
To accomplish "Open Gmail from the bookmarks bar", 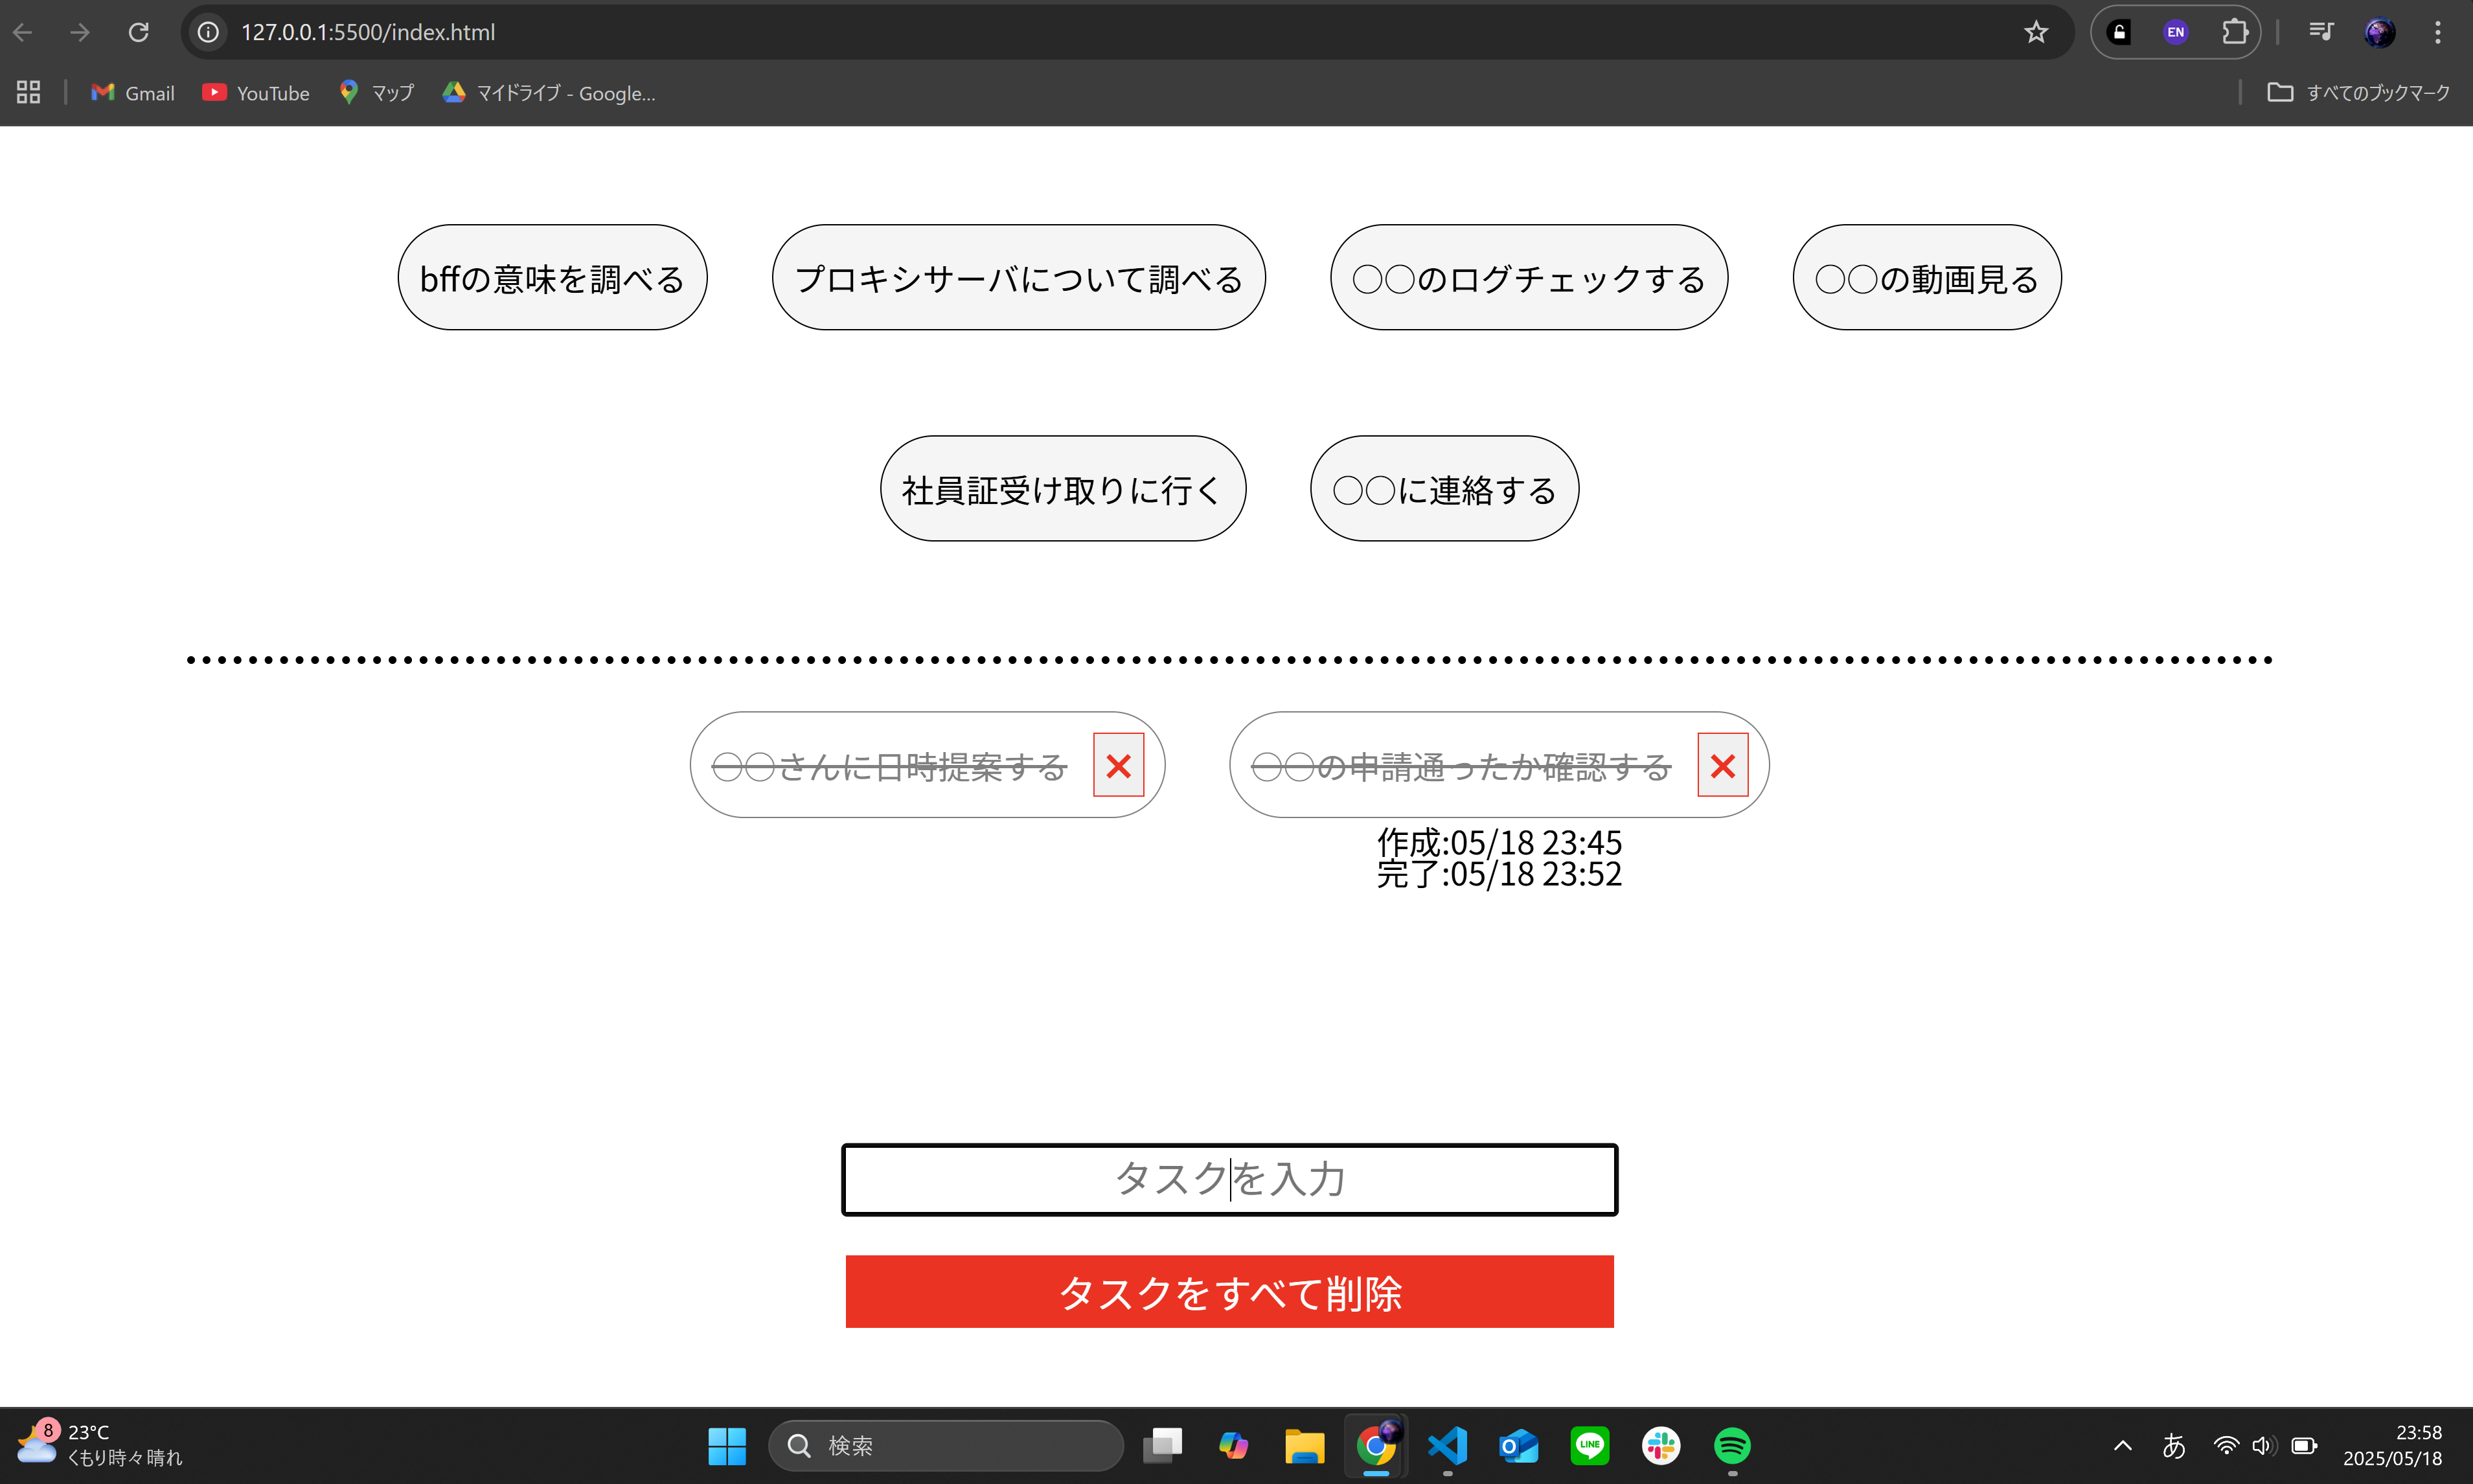I will [x=131, y=92].
